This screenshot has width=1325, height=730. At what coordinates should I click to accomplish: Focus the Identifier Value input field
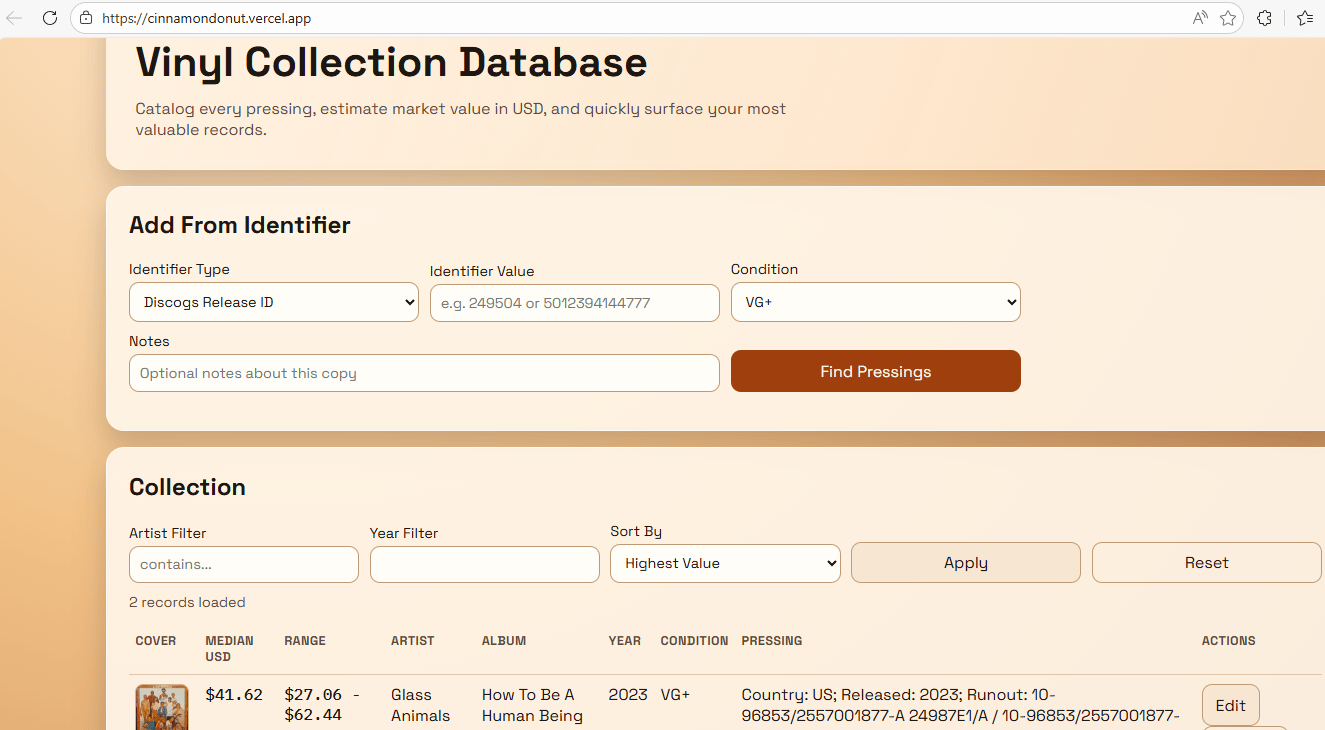click(x=575, y=303)
